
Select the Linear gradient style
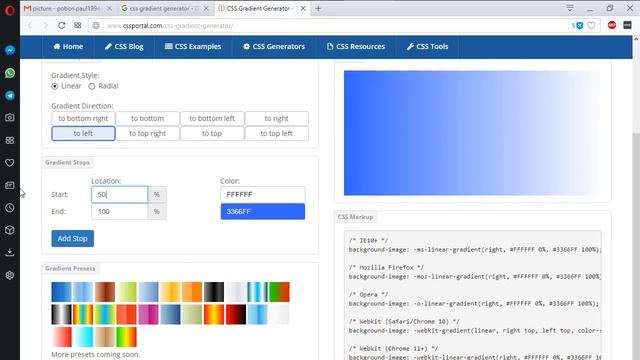tap(55, 86)
